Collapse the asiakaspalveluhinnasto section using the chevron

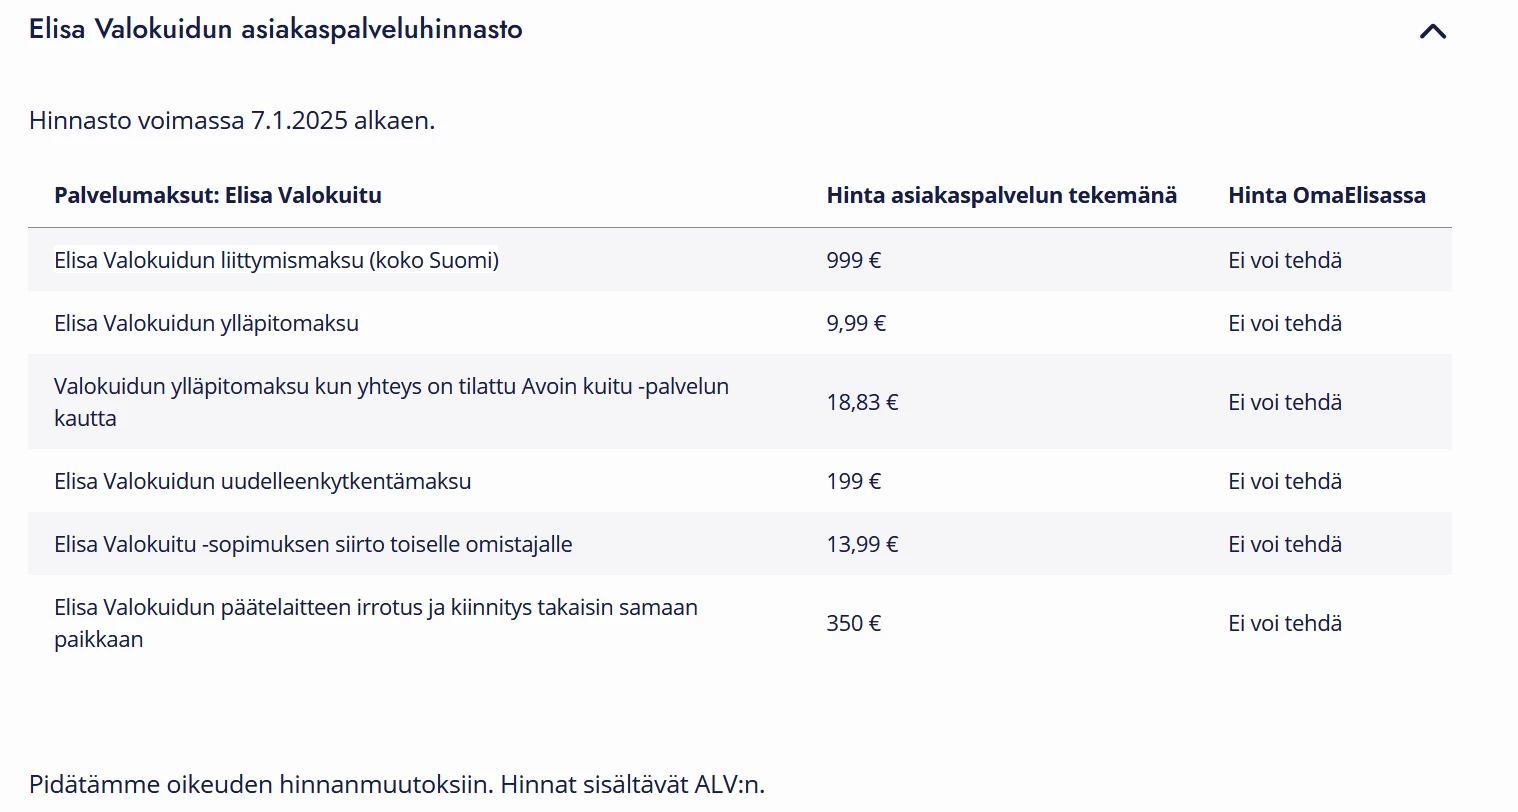1432,31
